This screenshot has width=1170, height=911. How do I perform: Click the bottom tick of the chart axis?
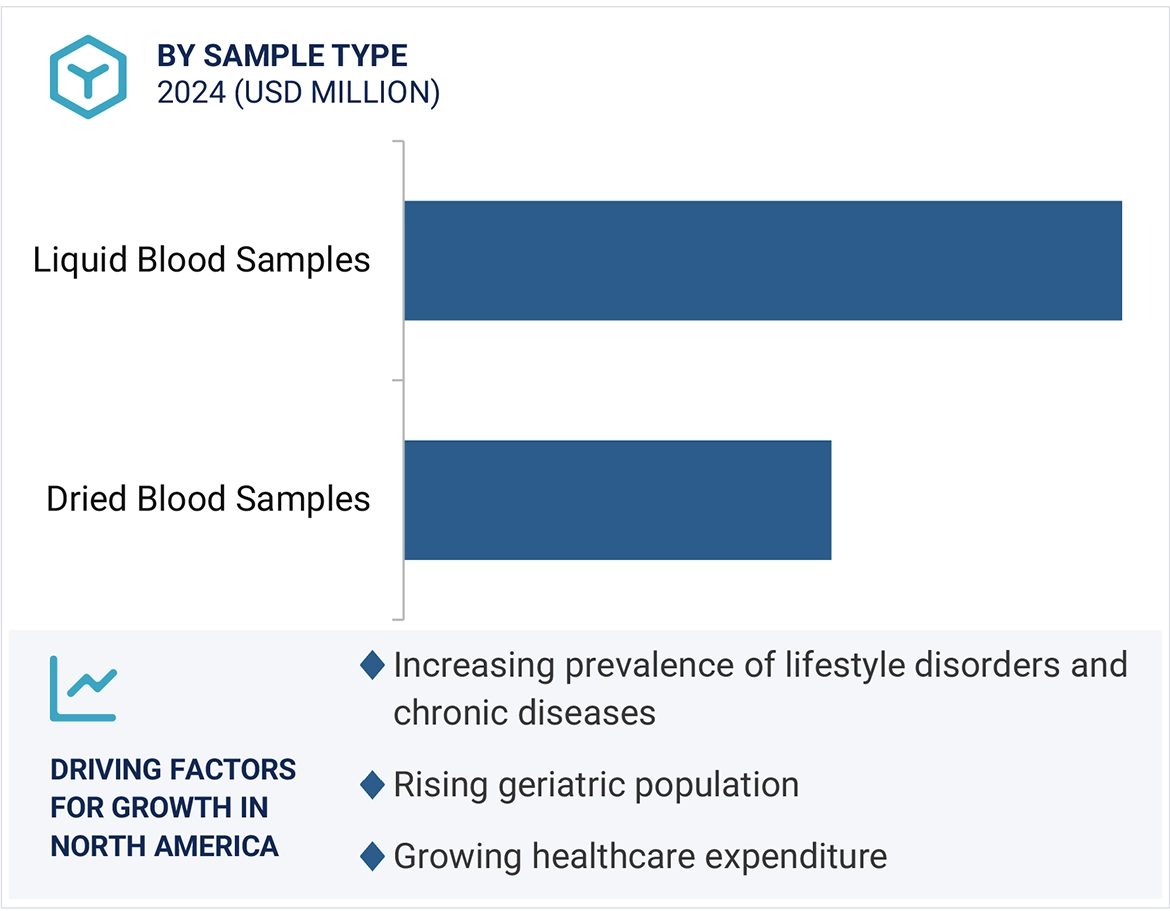click(397, 619)
